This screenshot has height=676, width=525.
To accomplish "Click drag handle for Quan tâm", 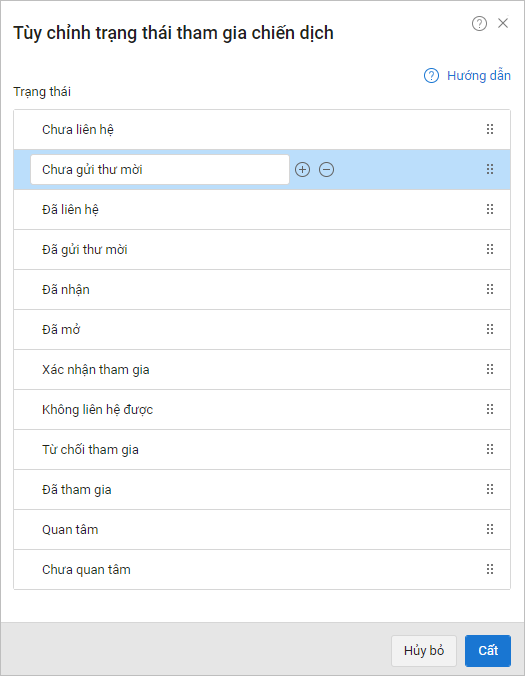I will [x=490, y=529].
